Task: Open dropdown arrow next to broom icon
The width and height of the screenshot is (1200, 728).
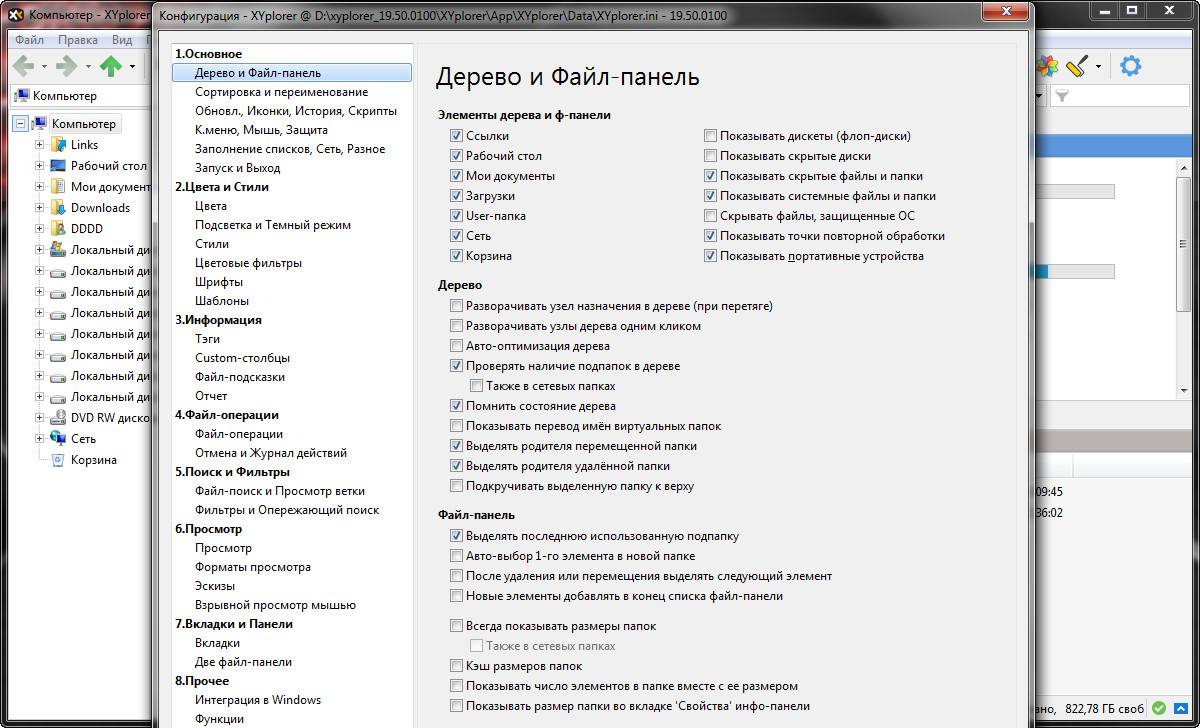Action: pyautogui.click(x=1098, y=67)
